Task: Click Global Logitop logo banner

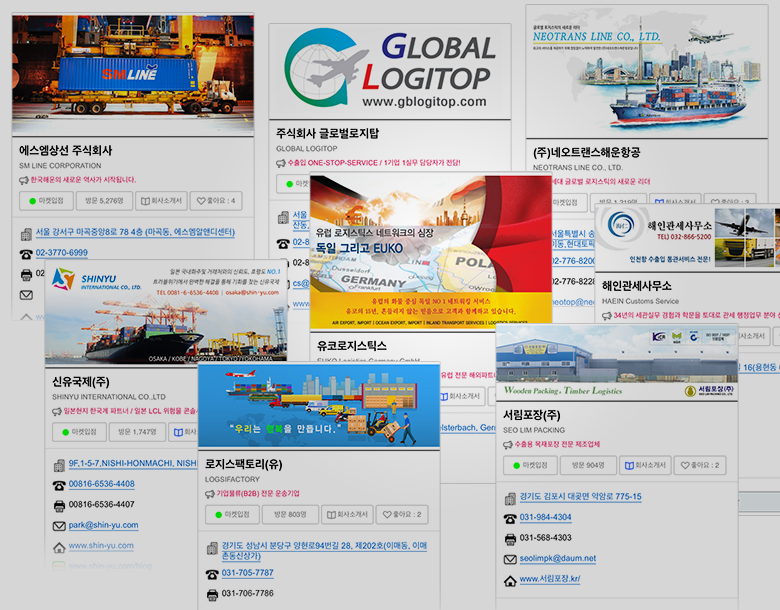Action: tap(390, 71)
